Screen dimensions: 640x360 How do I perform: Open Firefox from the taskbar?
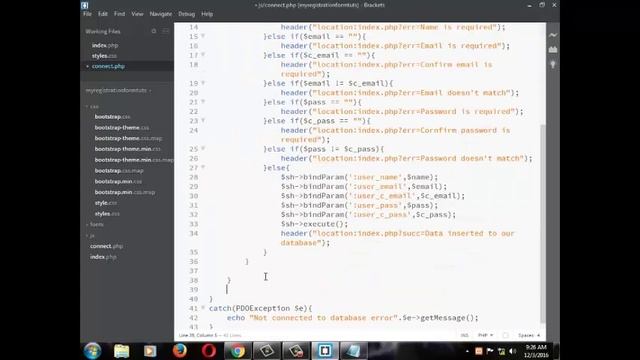(179, 351)
